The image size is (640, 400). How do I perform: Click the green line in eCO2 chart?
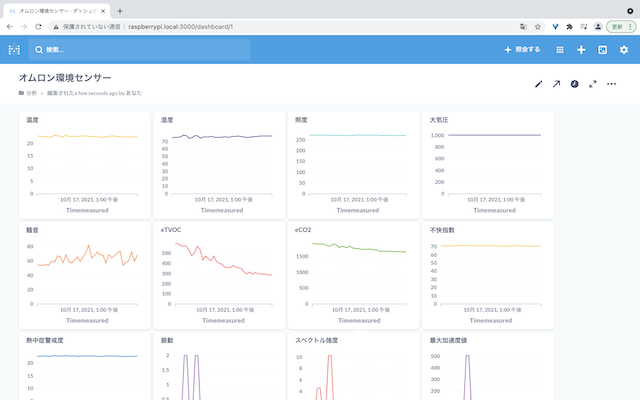coord(359,248)
